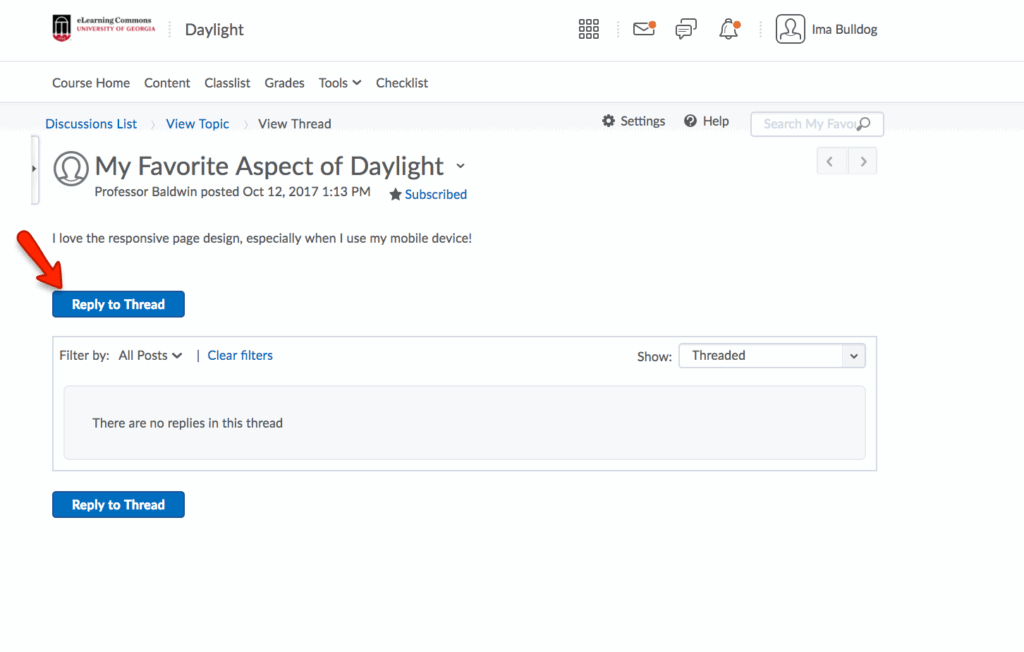Screen dimensions: 1024x652
Task: Click the eLearning Commons UGA logo
Action: 102,29
